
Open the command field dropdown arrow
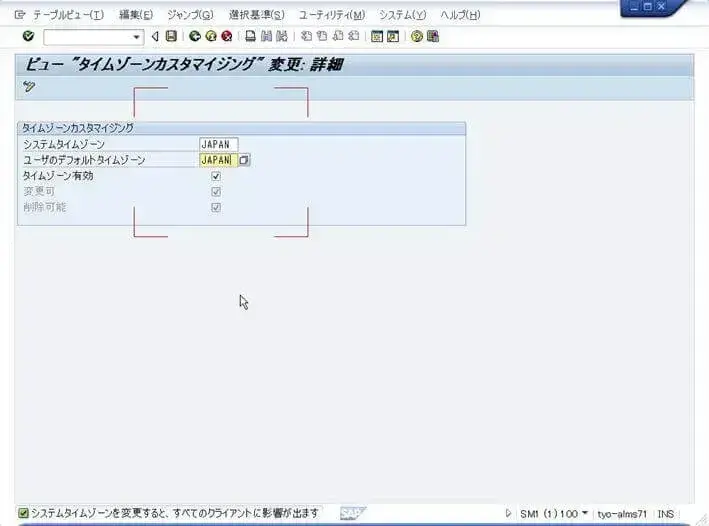pyautogui.click(x=137, y=37)
